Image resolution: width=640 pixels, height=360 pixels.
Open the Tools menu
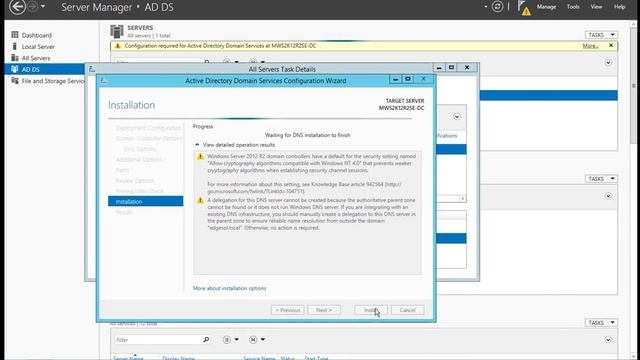pyautogui.click(x=573, y=7)
